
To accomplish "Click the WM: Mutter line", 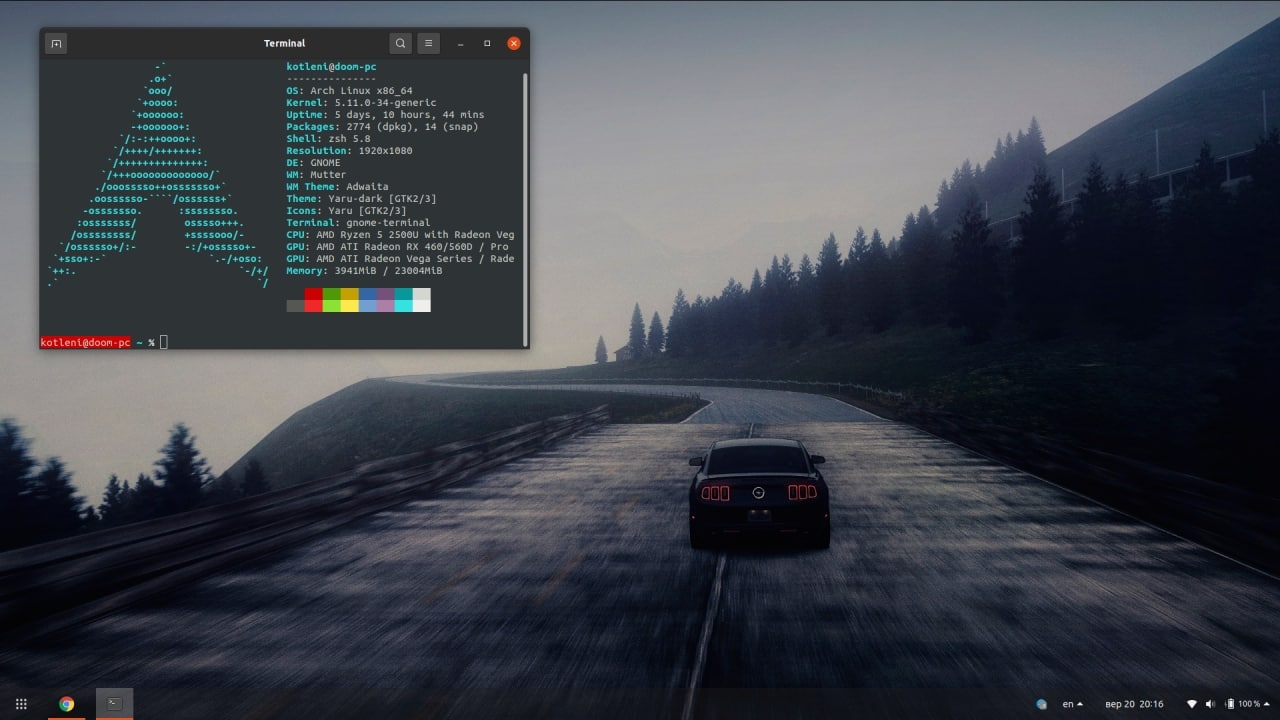I will (x=316, y=175).
